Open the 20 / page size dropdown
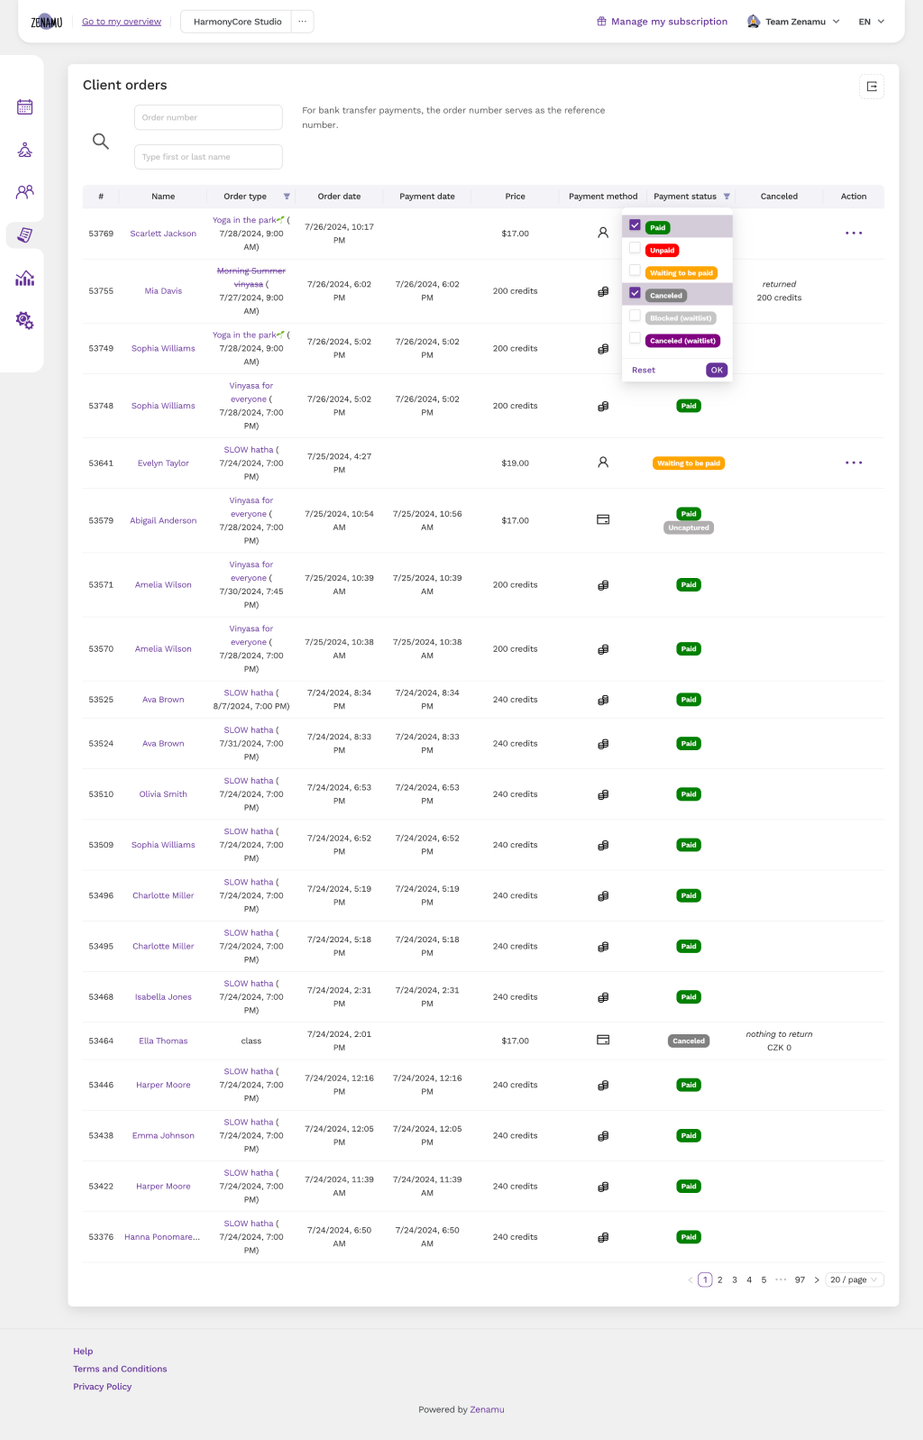923x1440 pixels. (854, 1280)
